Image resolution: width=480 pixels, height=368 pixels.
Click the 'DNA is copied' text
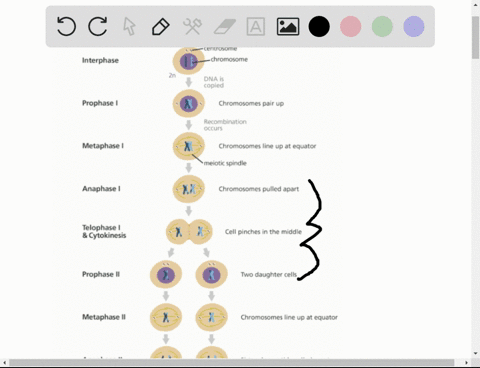tap(214, 82)
